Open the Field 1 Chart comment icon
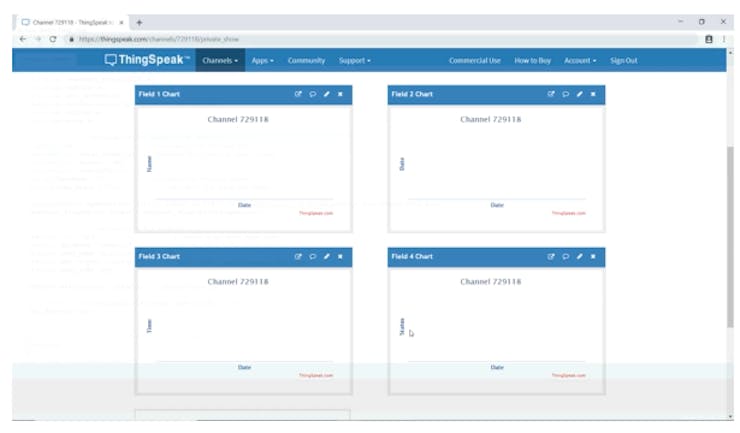 312,94
